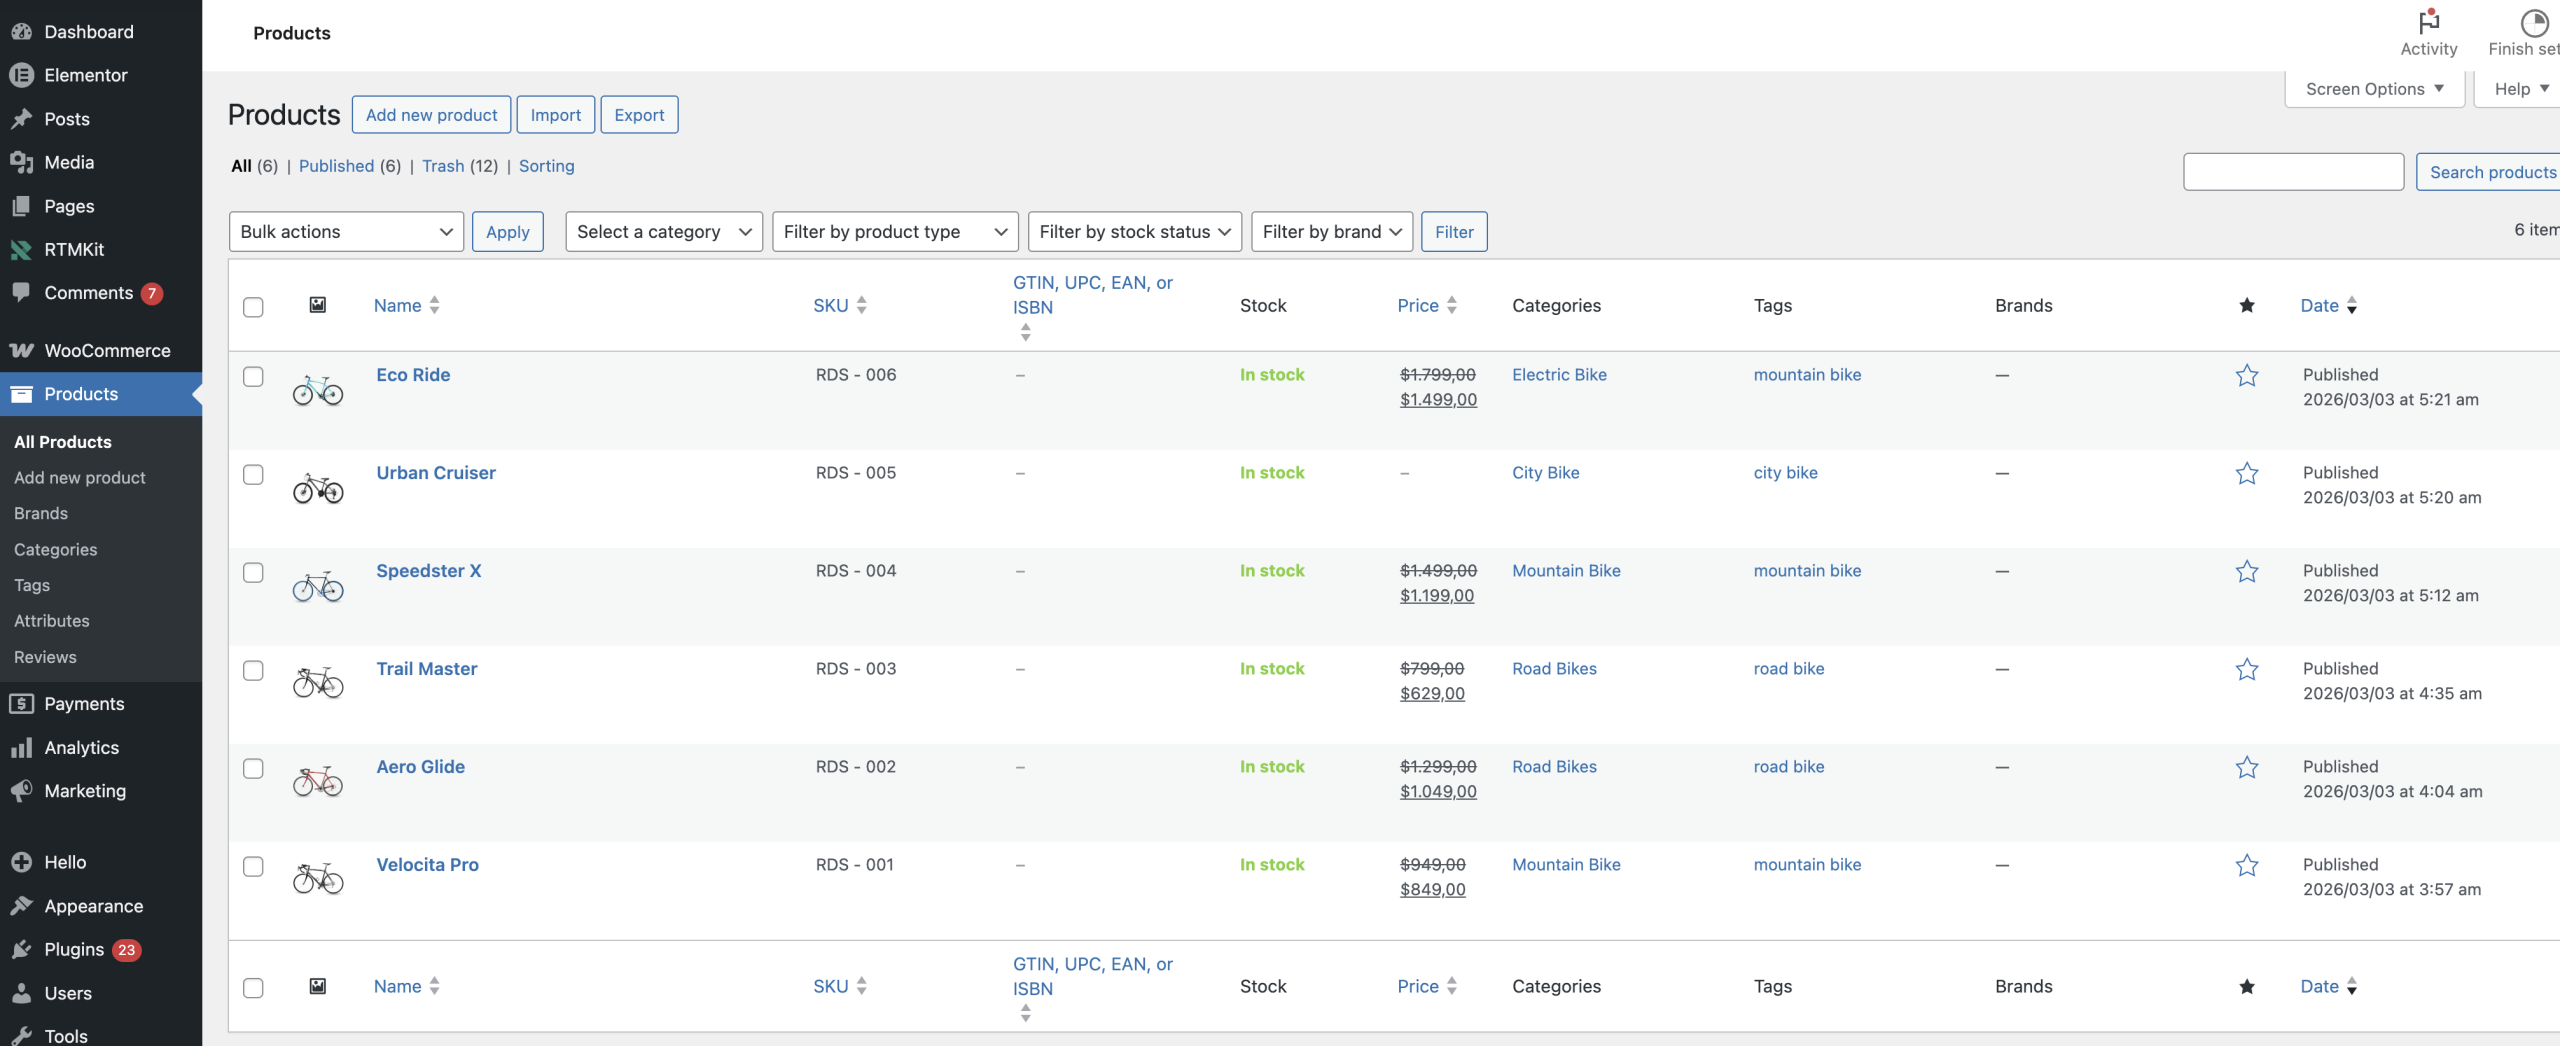Expand the Filter by stock status dropdown

(x=1134, y=232)
